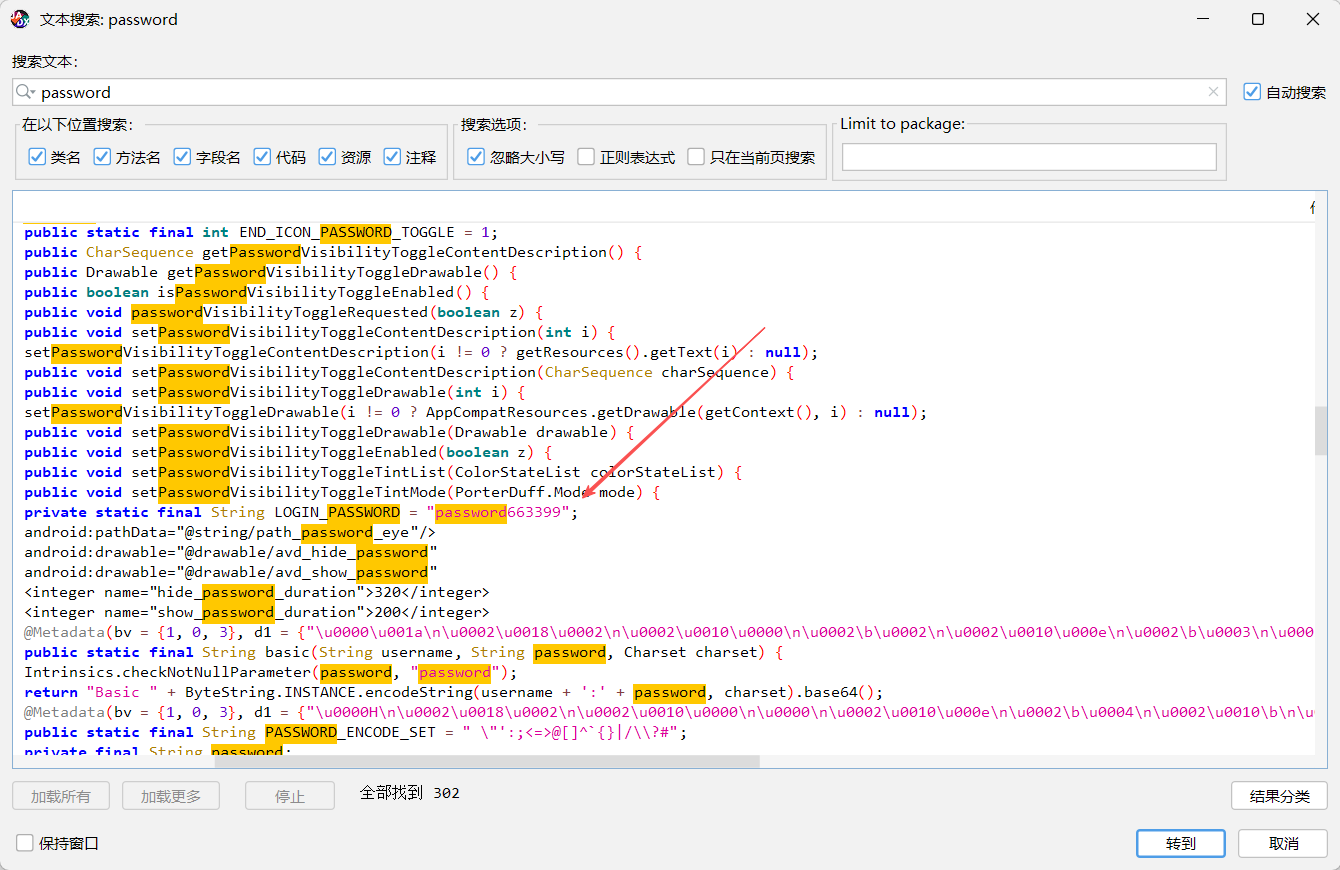Open 结果分类 results grouping
The height and width of the screenshot is (870, 1340).
pos(1280,796)
